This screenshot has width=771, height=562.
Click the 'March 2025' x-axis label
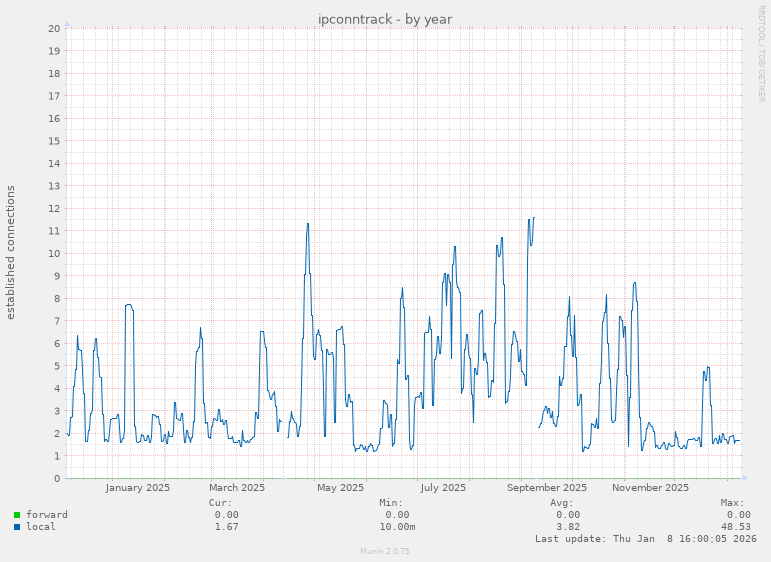[237, 488]
